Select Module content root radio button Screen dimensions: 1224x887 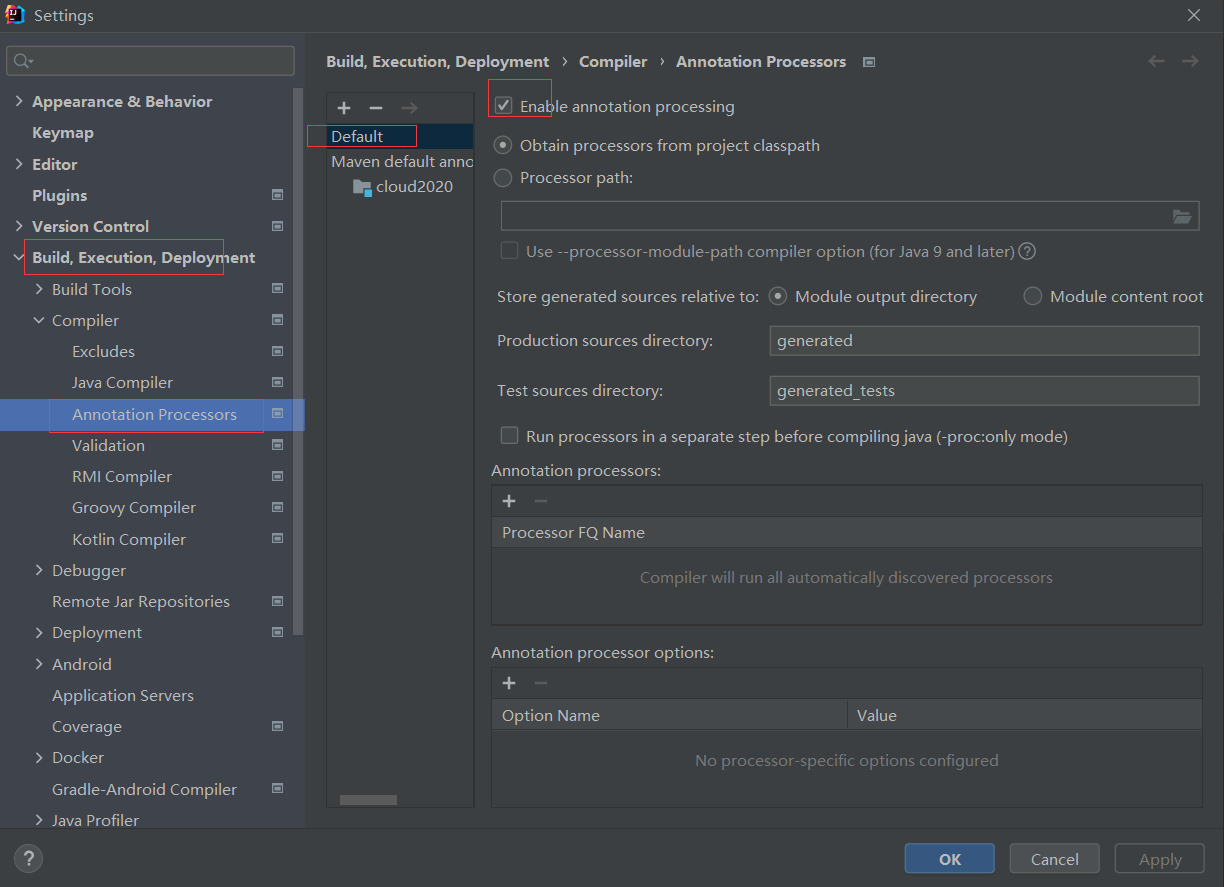tap(1033, 296)
